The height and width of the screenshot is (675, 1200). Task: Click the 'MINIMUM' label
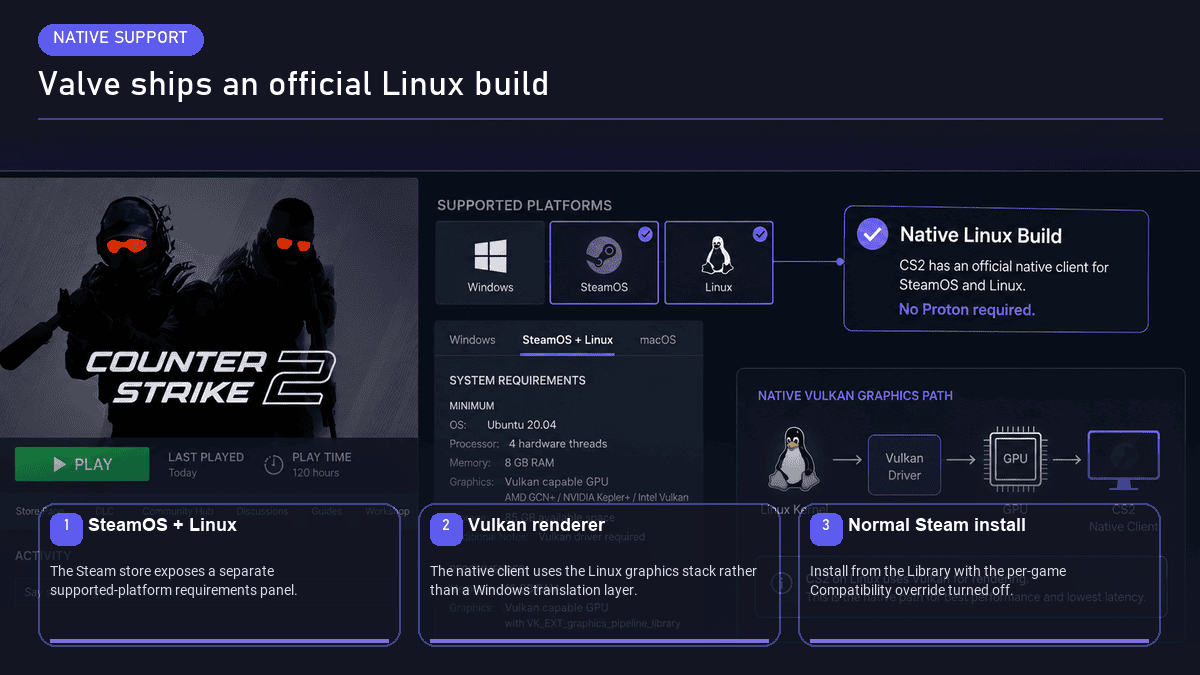[472, 407]
